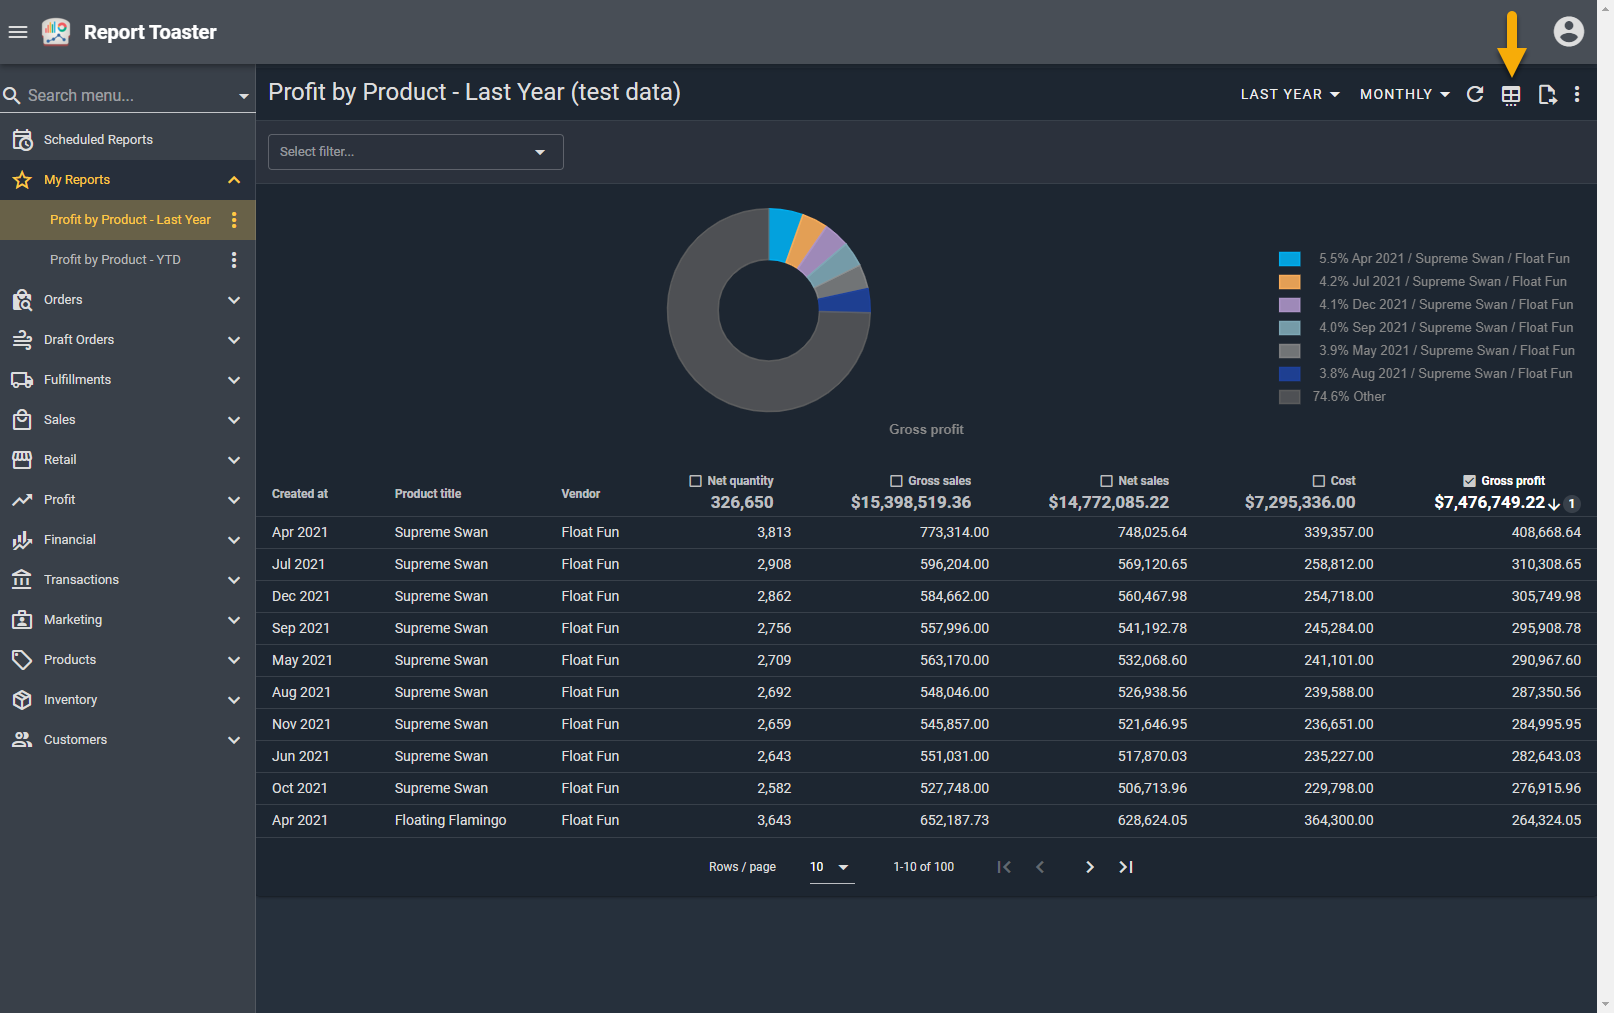The height and width of the screenshot is (1013, 1614).
Task: Open the table columns layout icon
Action: click(1511, 95)
